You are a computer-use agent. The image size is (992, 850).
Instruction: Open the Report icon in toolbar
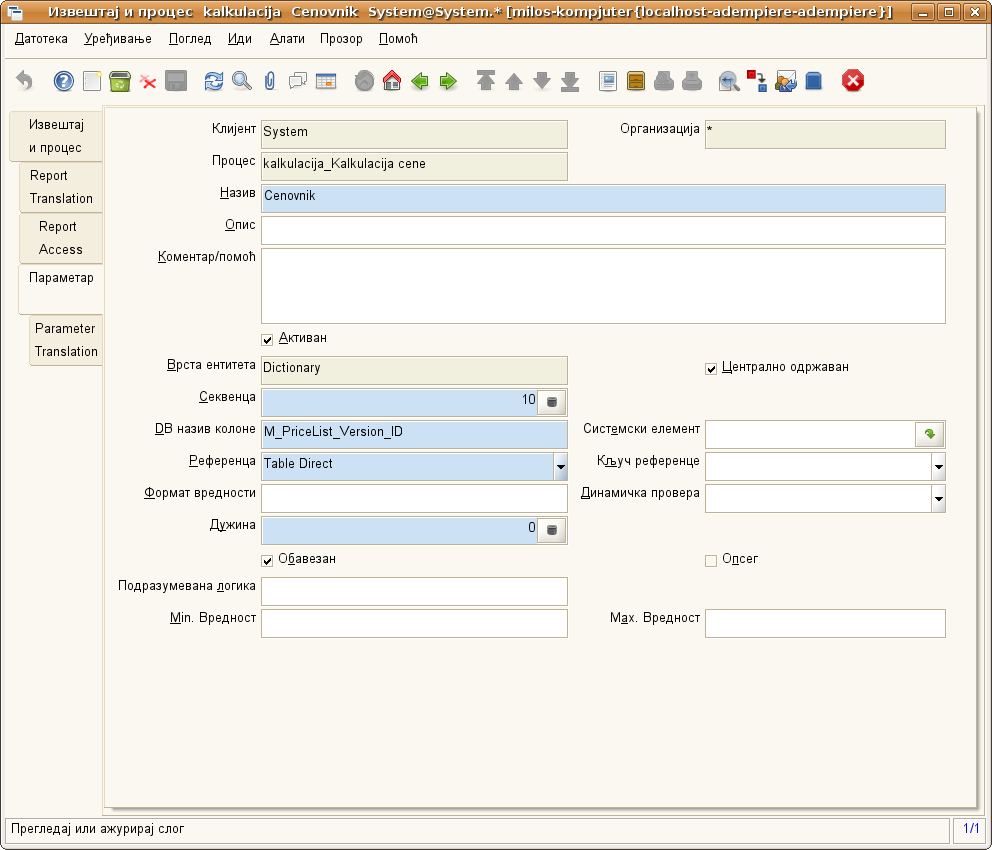608,81
